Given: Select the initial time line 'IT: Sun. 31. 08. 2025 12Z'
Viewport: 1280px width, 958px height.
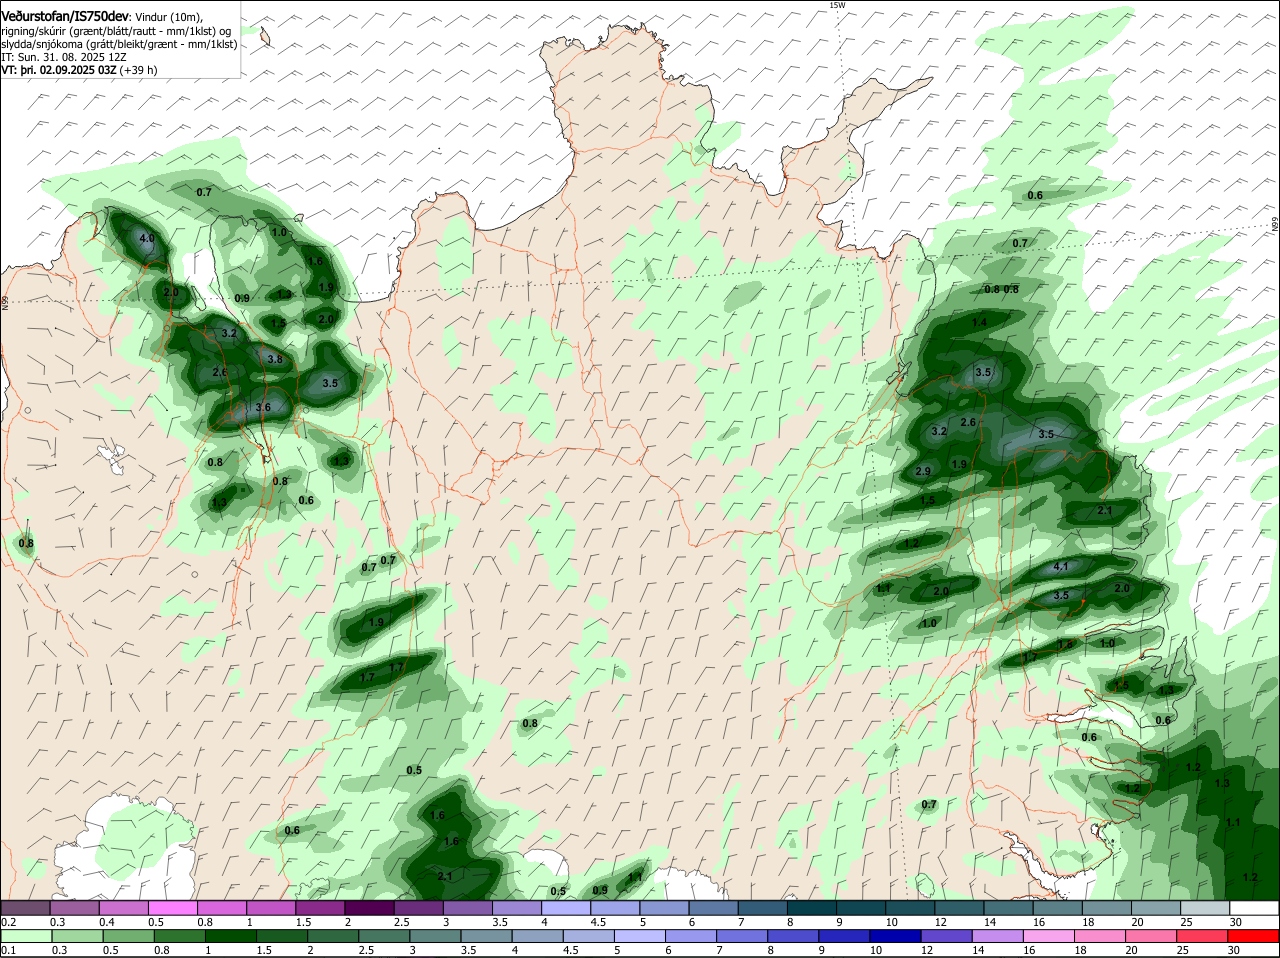Looking at the screenshot, I should point(65,57).
